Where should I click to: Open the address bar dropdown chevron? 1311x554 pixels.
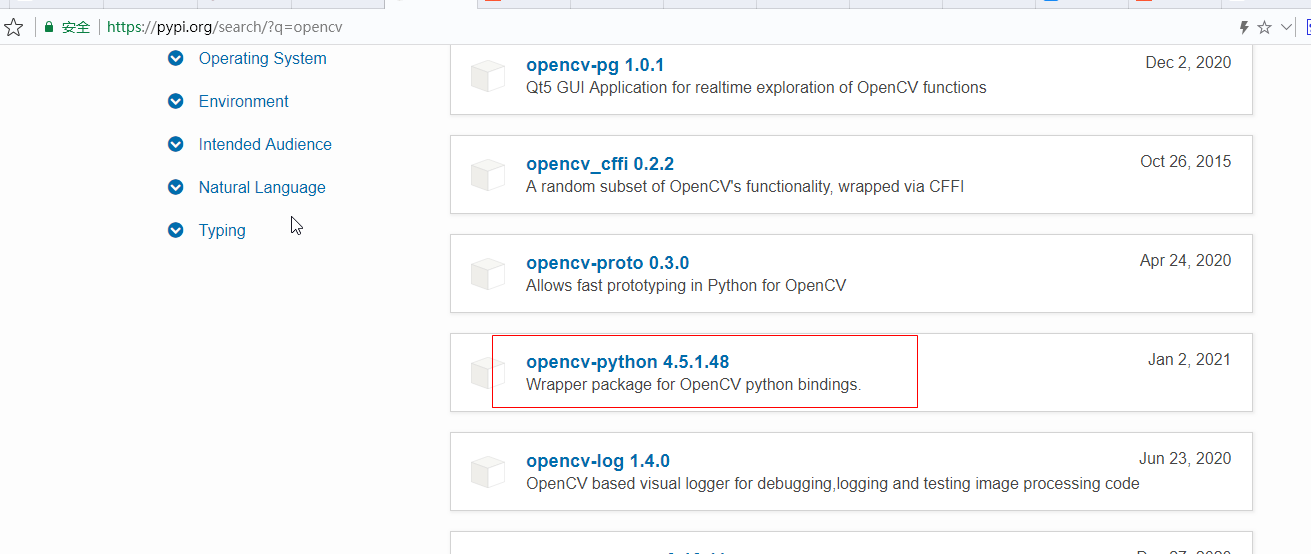click(1286, 27)
